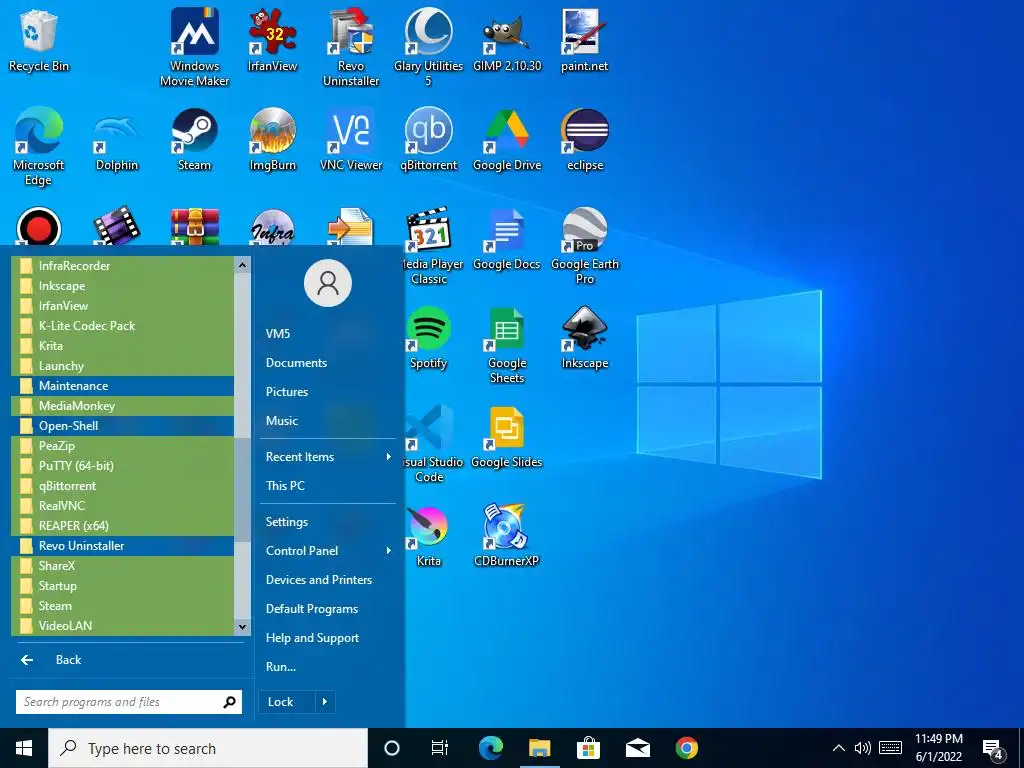This screenshot has width=1024, height=768.
Task: Click the Spotify desktop icon
Action: pos(428,339)
